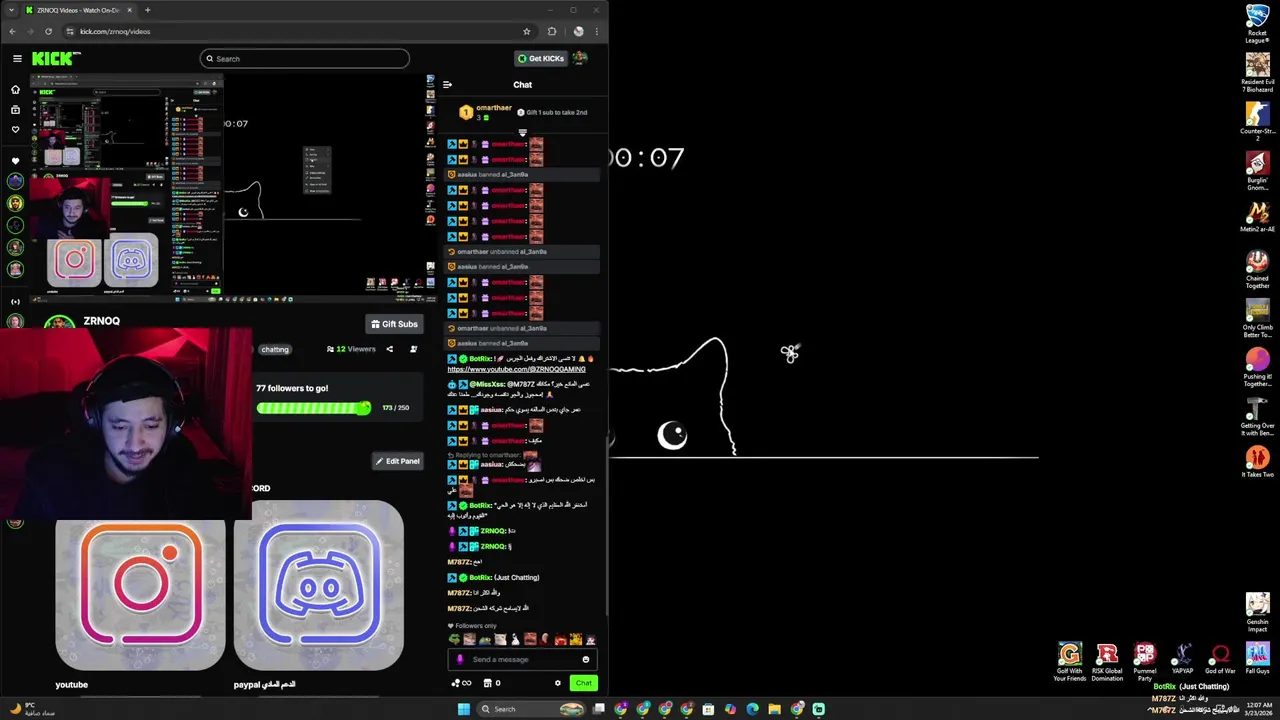Viewport: 1280px width, 720px height.
Task: Open Fall Guys desktop shortcut
Action: coord(1257,658)
